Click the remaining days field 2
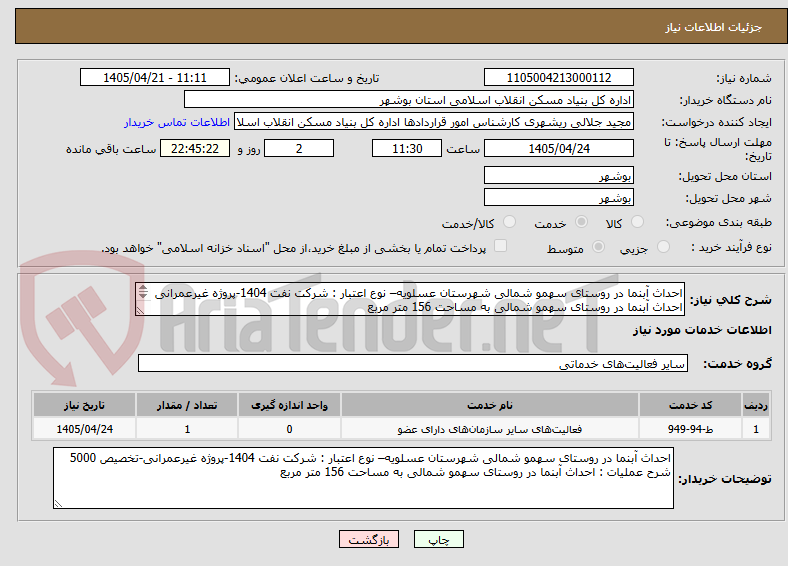This screenshot has height=566, width=788. [299, 148]
